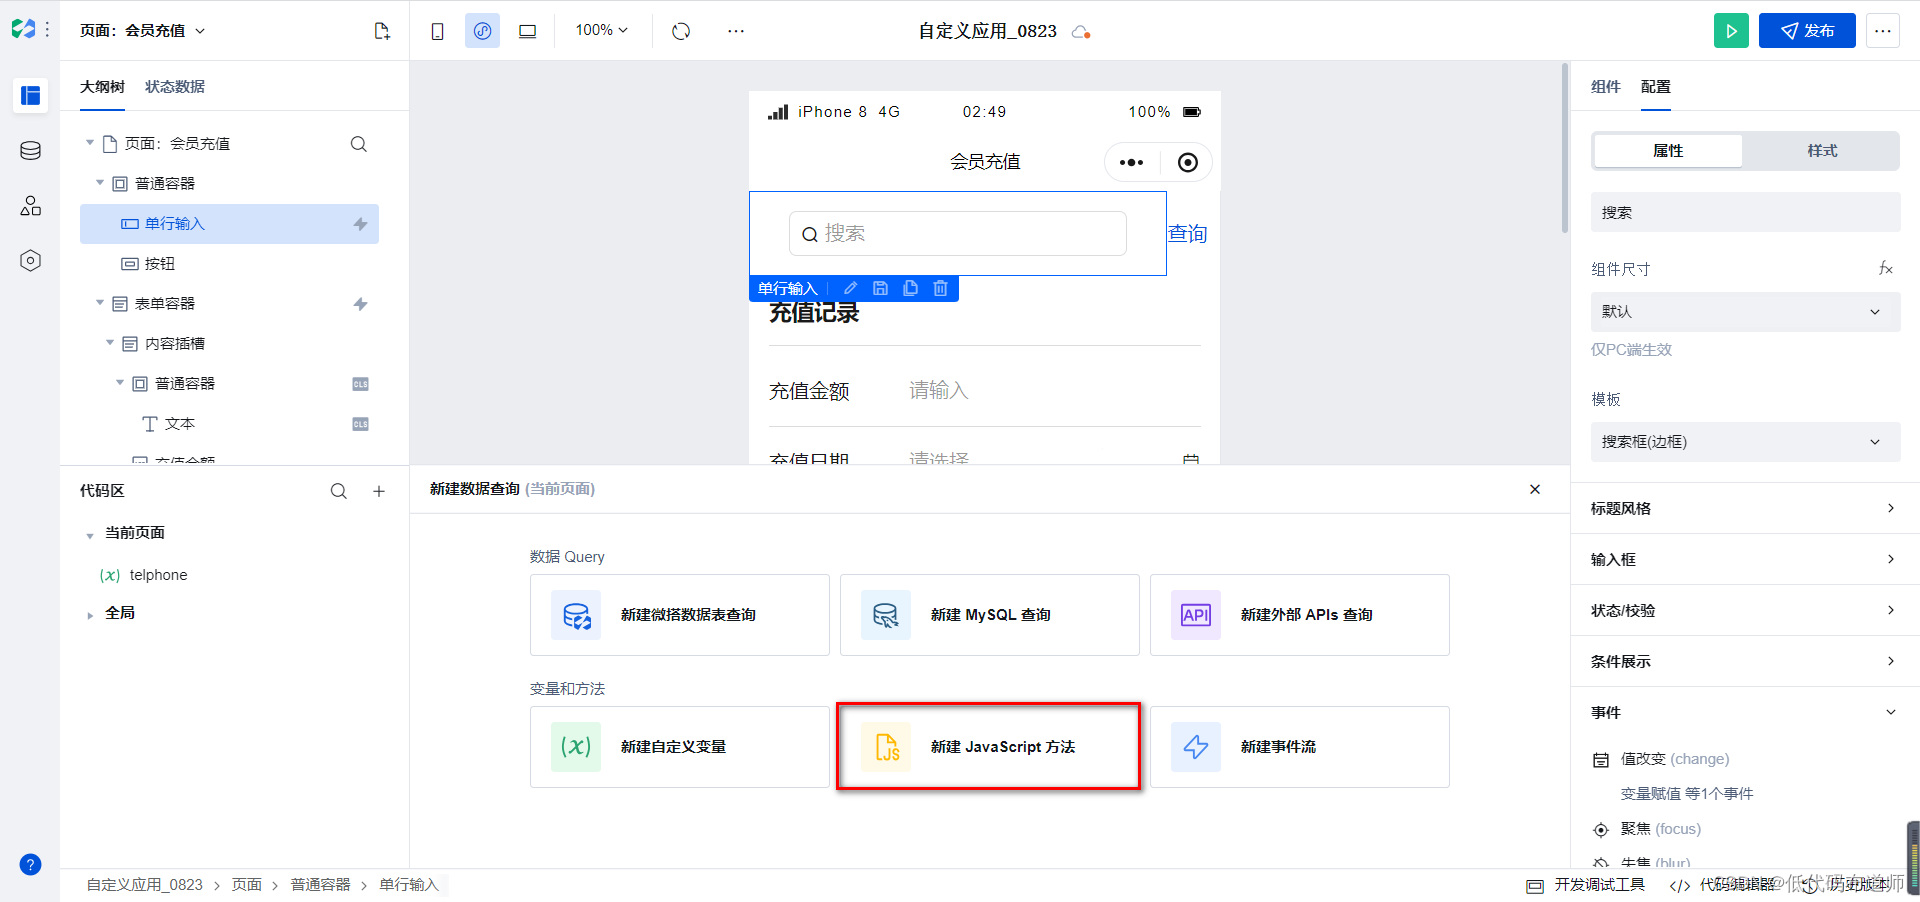Select the outline tree sidebar icon
Viewport: 1920px width, 902px height.
31,96
